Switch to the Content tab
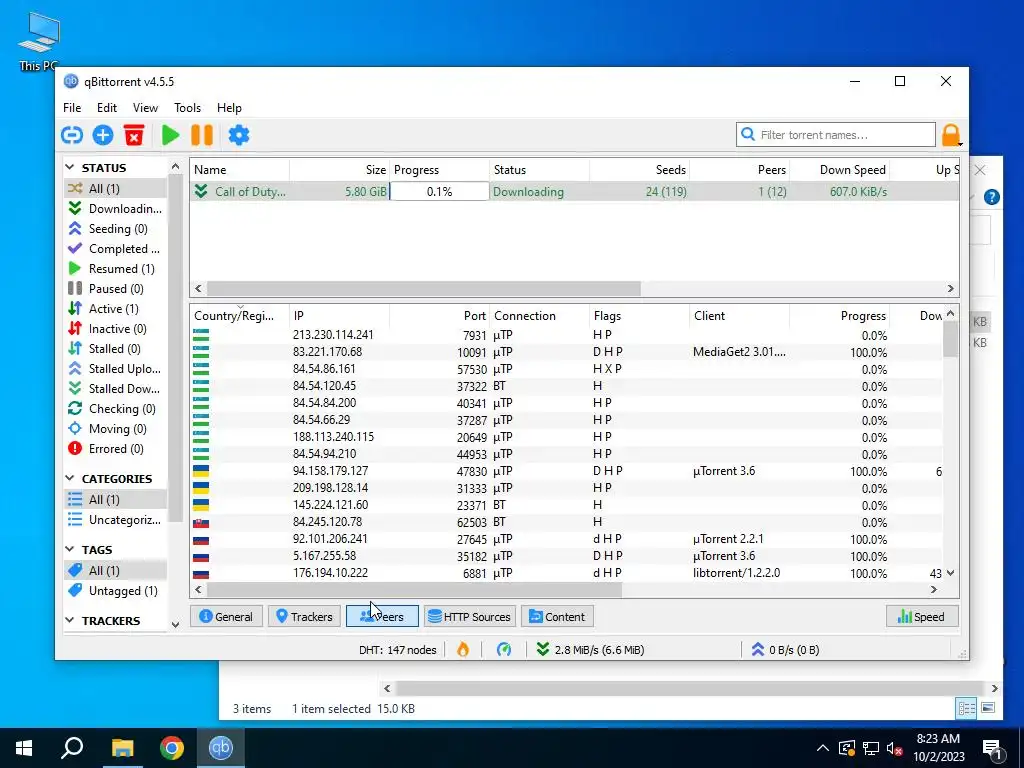 pos(557,616)
